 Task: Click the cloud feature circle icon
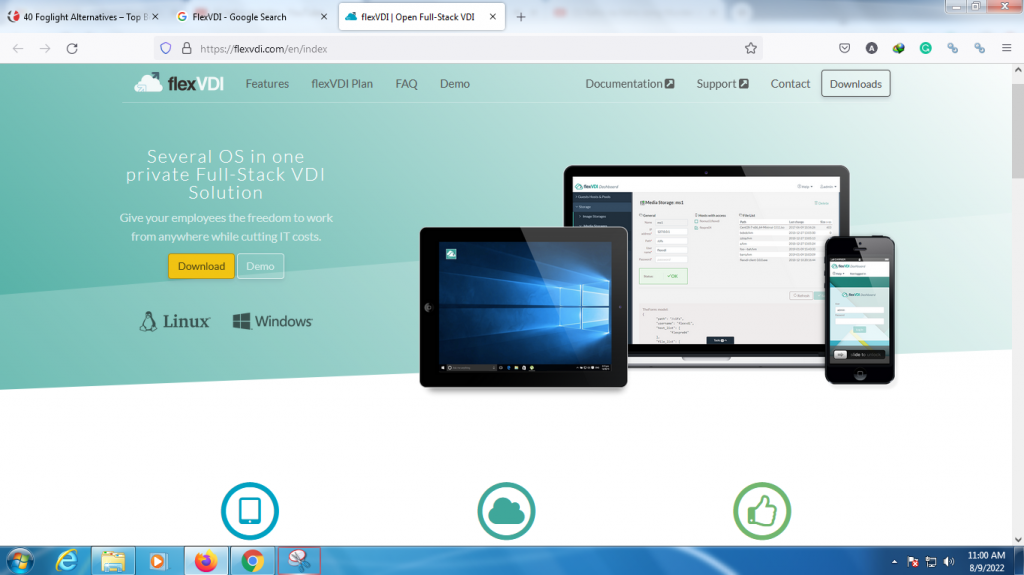point(506,511)
